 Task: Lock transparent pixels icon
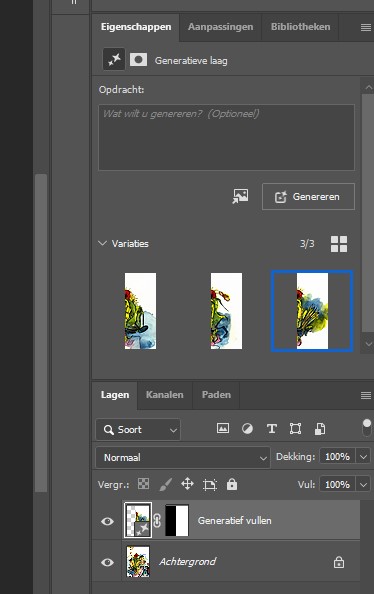coord(143,484)
